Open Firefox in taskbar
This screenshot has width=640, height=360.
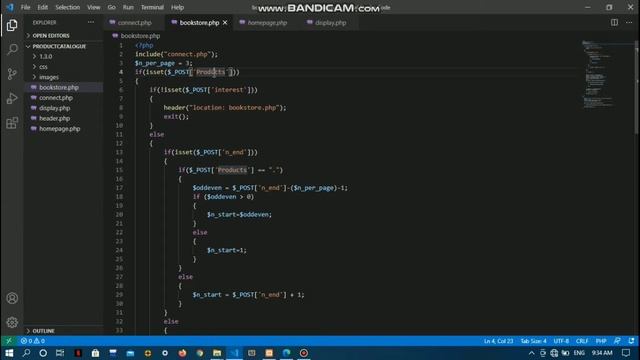click(182, 353)
